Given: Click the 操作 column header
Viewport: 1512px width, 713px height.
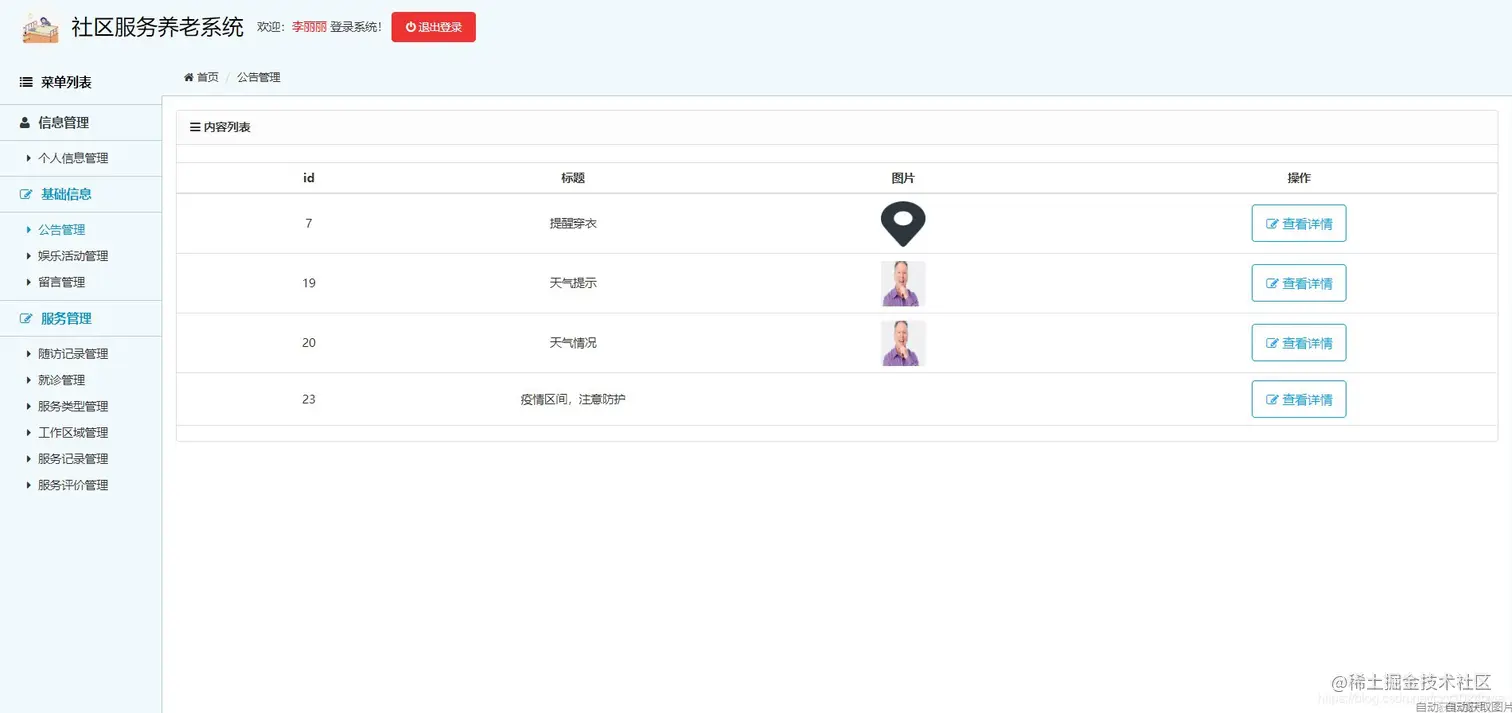Looking at the screenshot, I should [x=1299, y=178].
